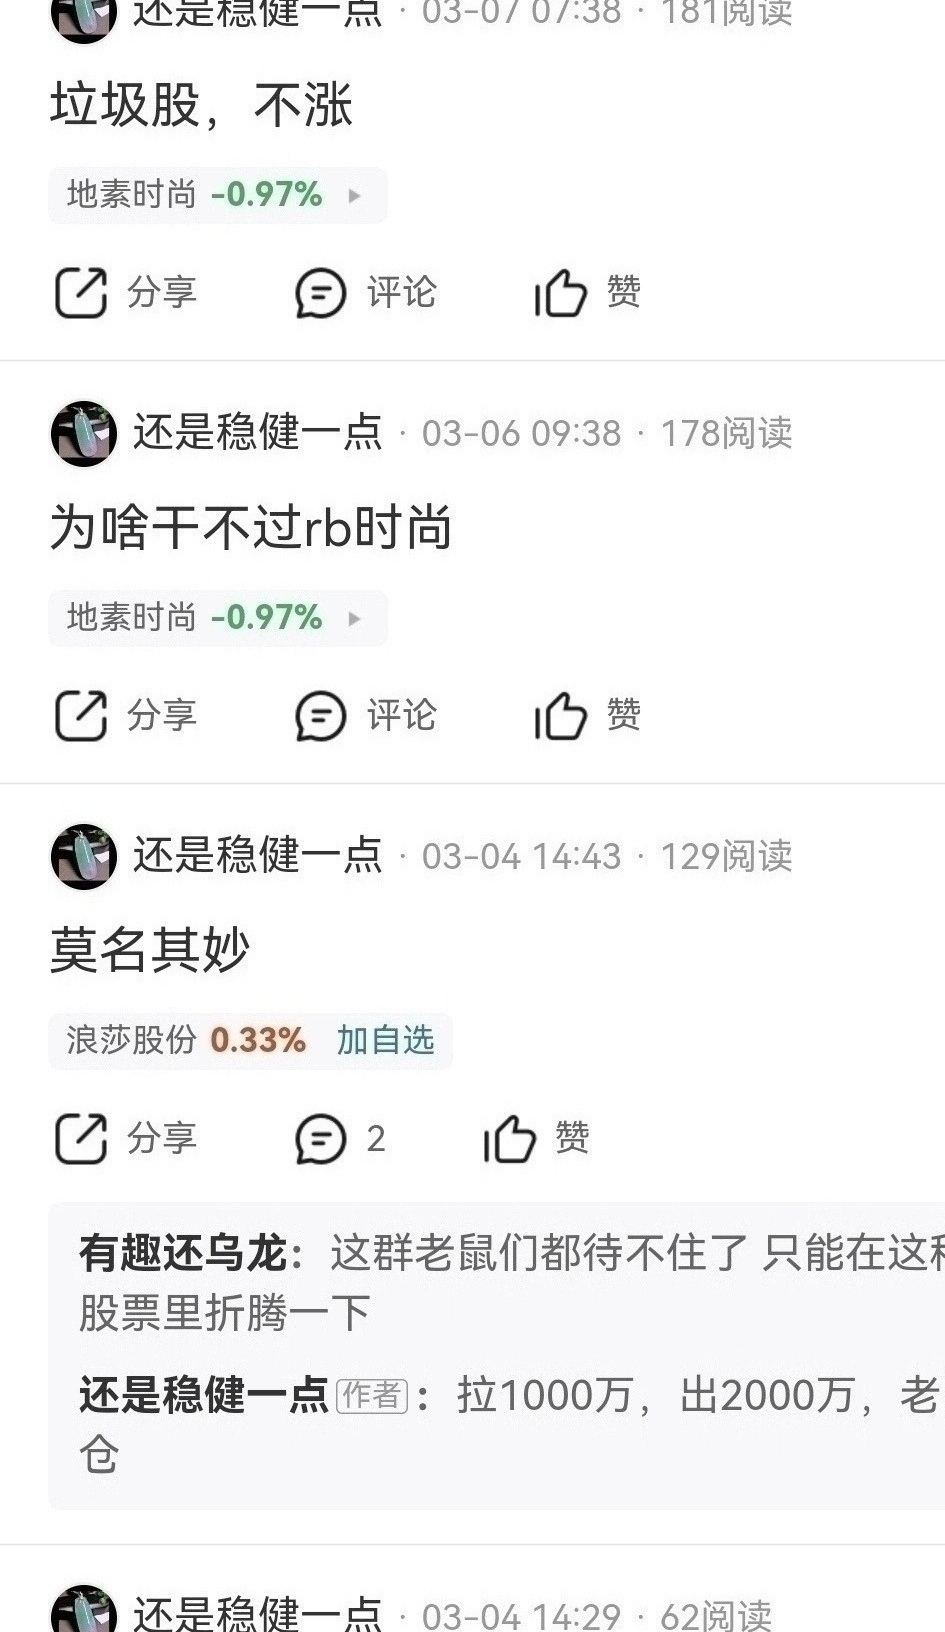Tap share icon under 为啥干不过rb时尚 post
Screen dimensions: 945x1632
click(x=80, y=716)
